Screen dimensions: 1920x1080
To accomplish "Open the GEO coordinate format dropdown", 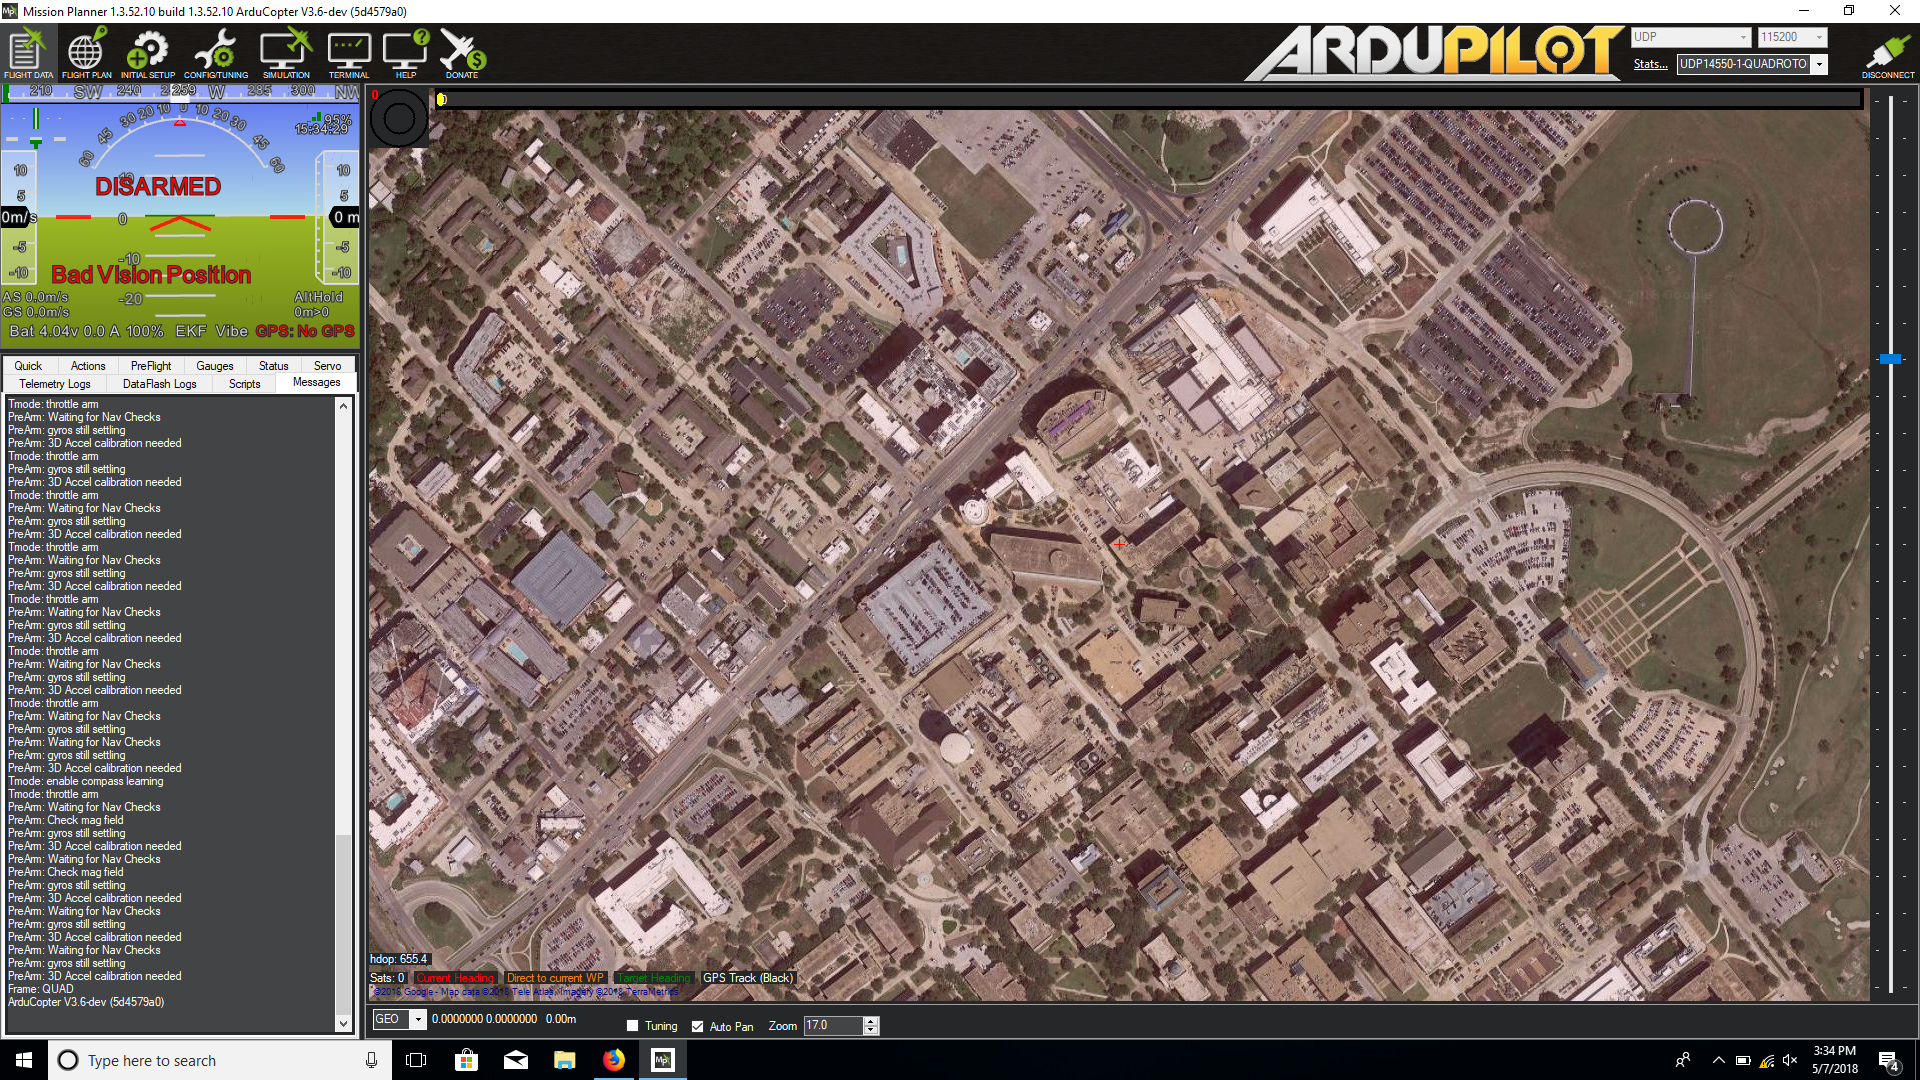I will (x=418, y=1019).
